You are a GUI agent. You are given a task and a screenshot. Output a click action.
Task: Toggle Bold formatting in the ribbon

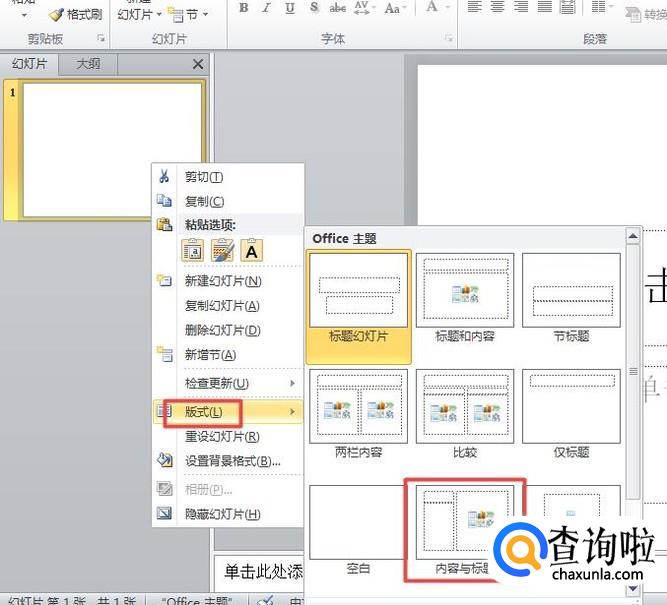point(243,8)
